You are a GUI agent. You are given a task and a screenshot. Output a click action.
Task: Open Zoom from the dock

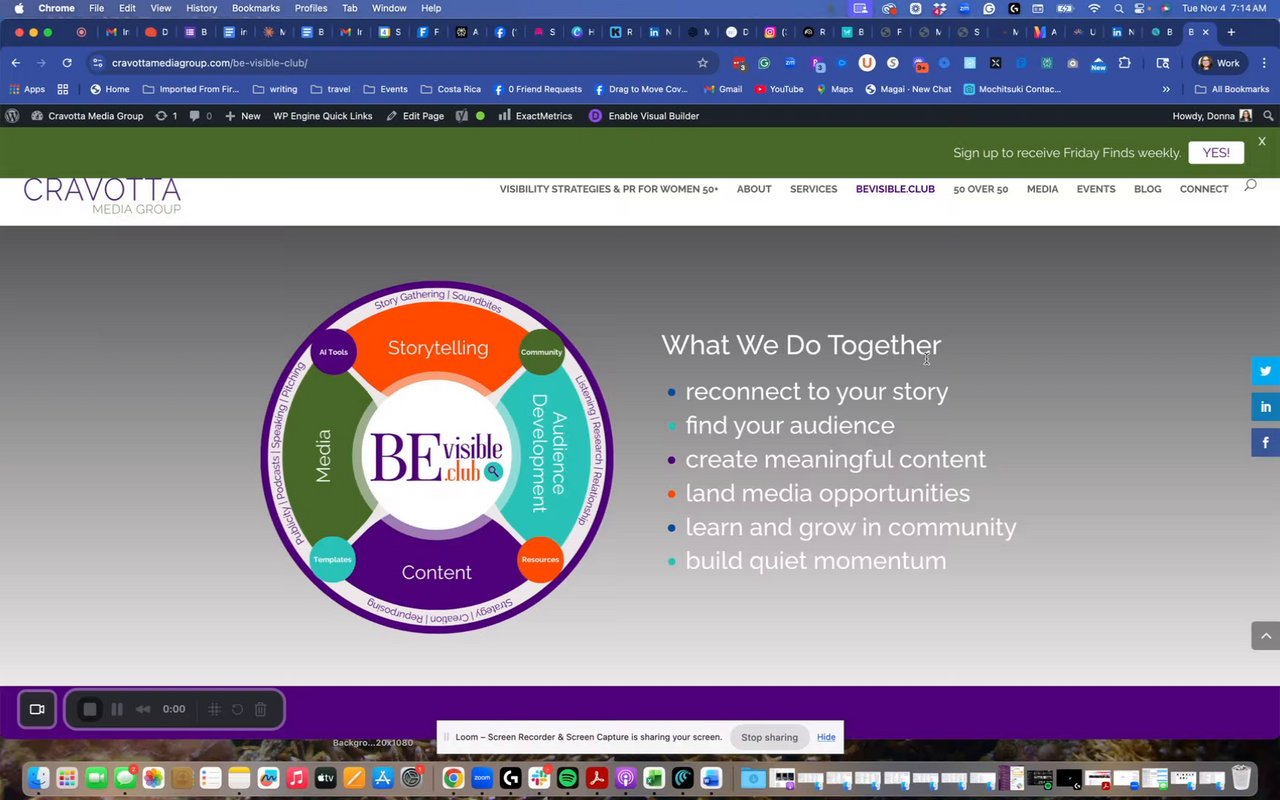point(482,778)
